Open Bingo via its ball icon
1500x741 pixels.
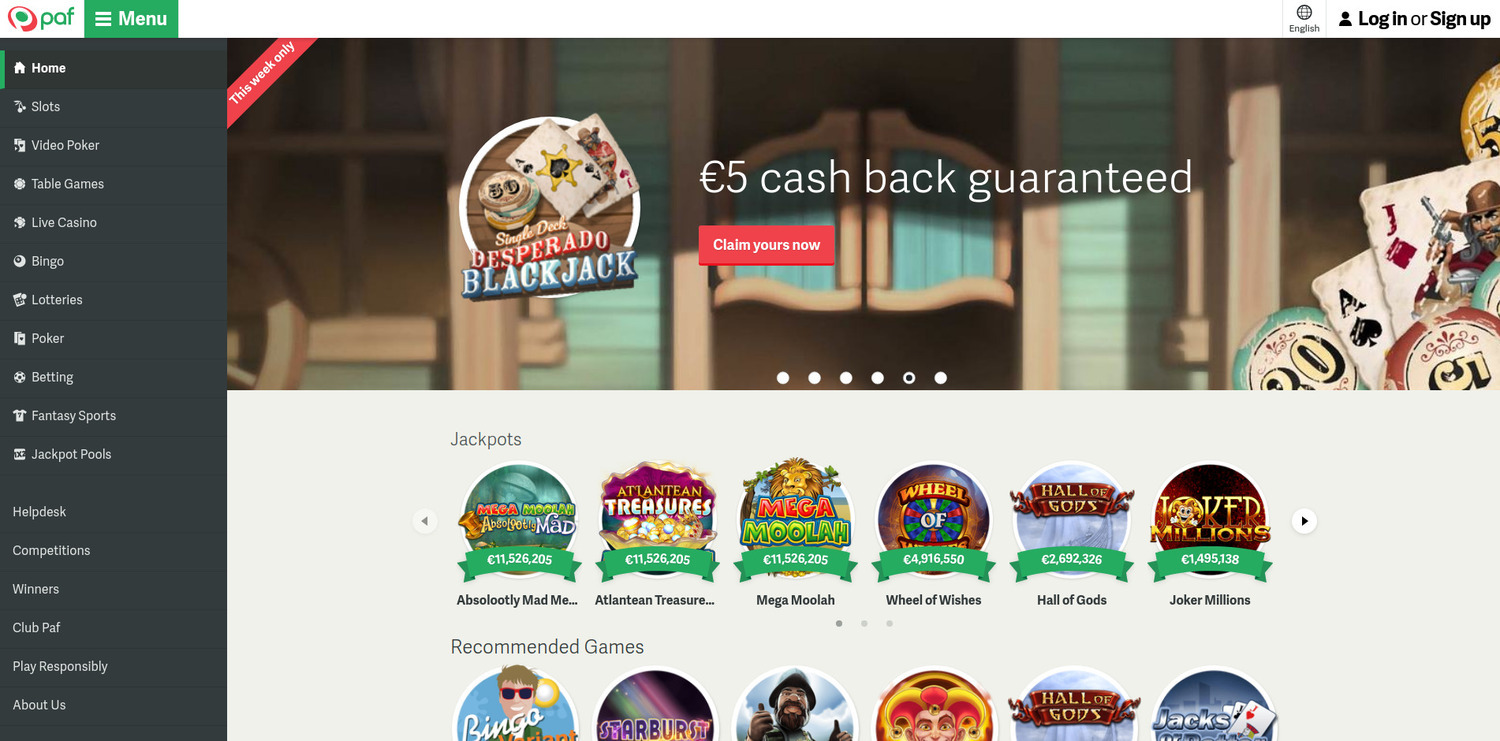[x=19, y=261]
